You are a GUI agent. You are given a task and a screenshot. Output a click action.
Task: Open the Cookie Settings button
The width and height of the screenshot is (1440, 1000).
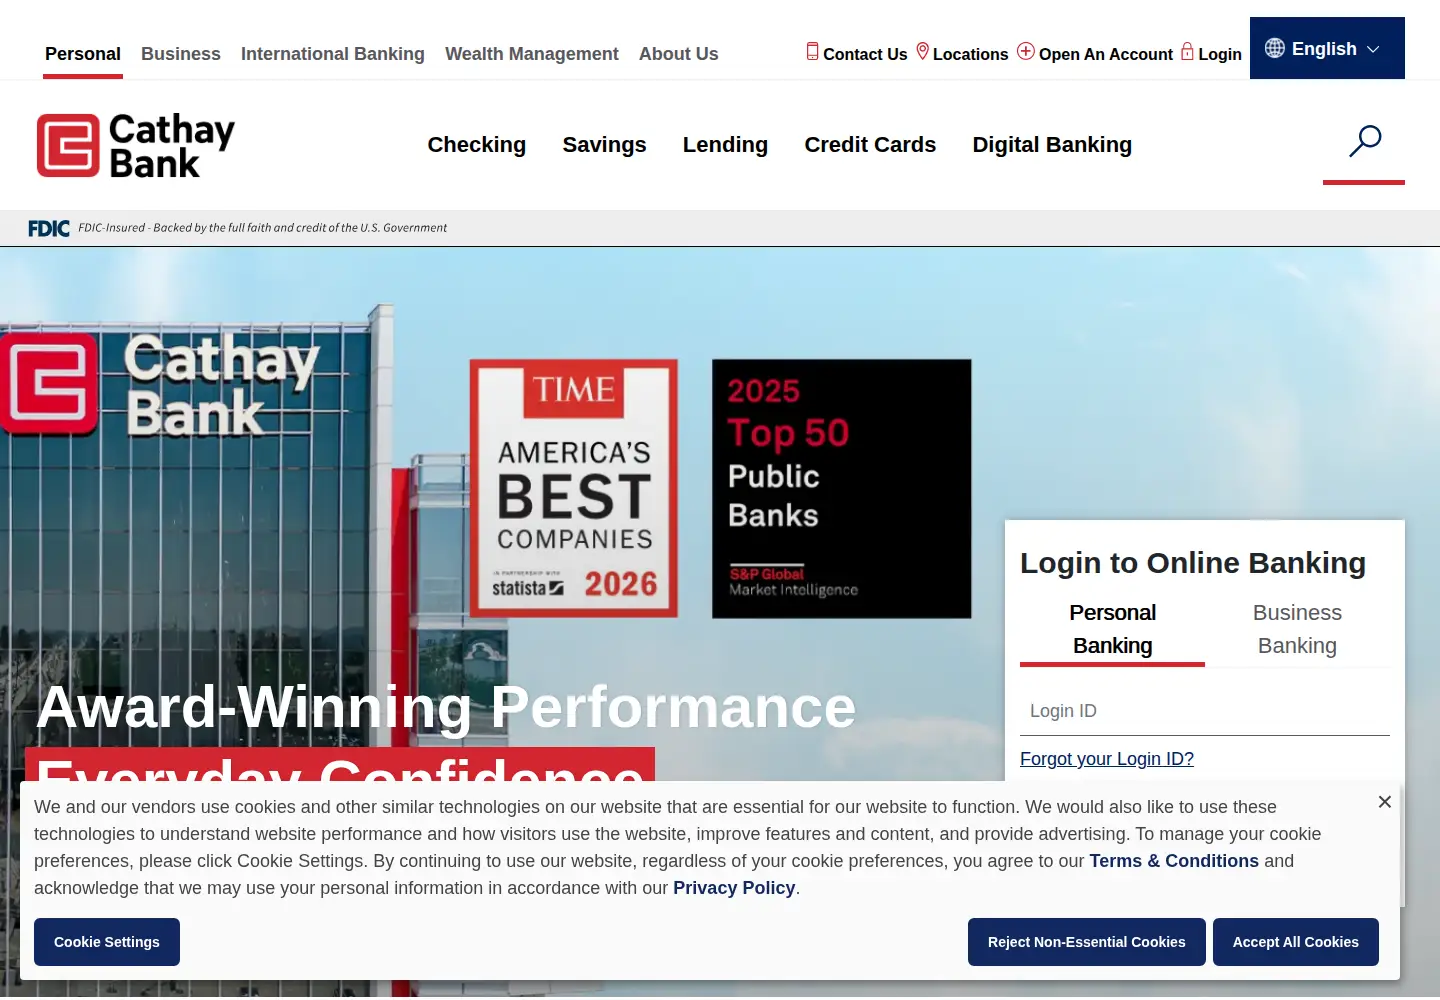(107, 942)
